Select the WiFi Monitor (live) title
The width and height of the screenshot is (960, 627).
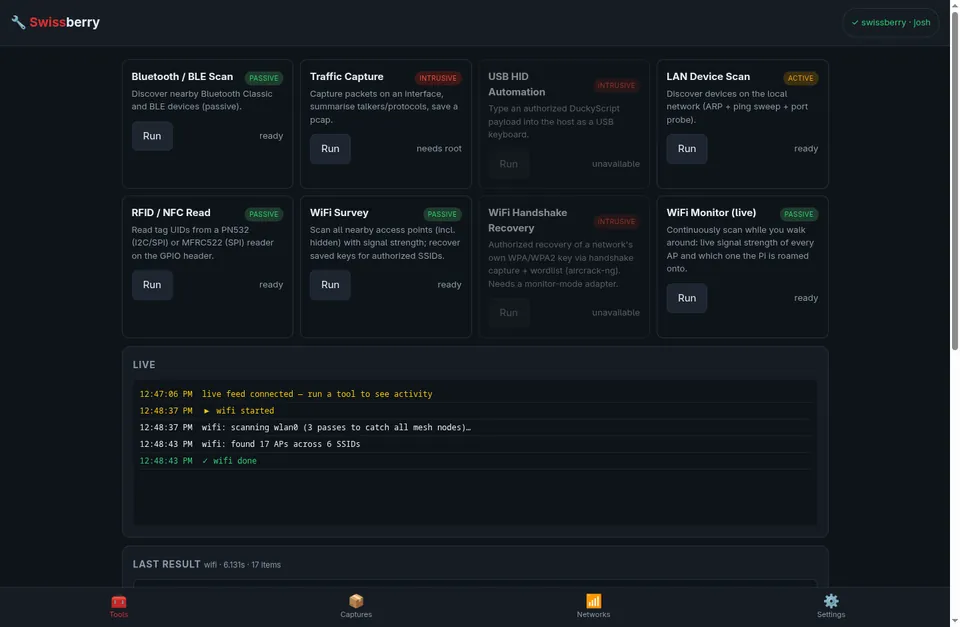[711, 212]
